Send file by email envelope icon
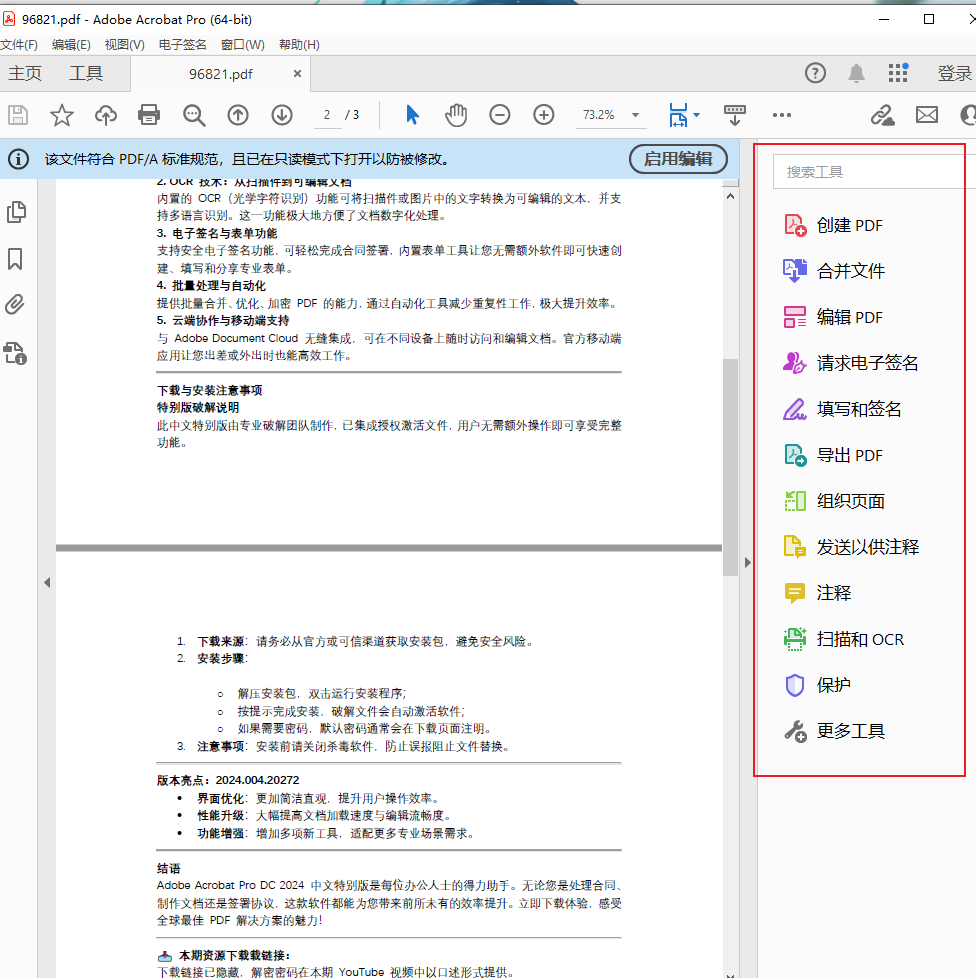 pos(927,115)
